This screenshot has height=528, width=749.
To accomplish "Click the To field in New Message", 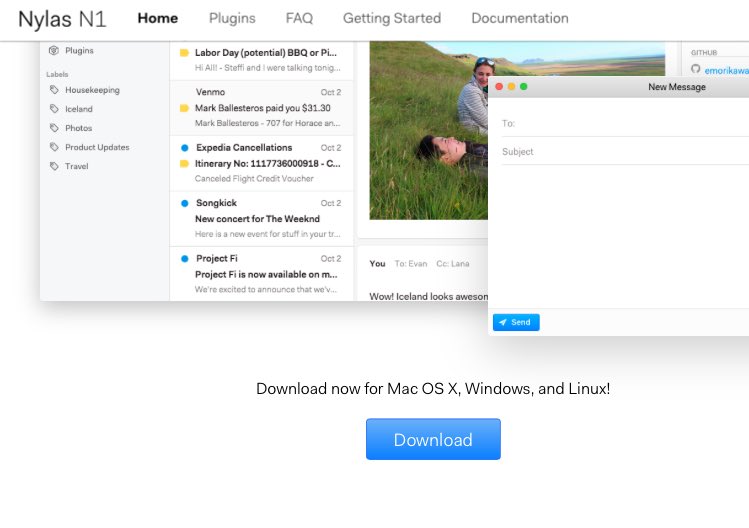I will click(x=625, y=123).
